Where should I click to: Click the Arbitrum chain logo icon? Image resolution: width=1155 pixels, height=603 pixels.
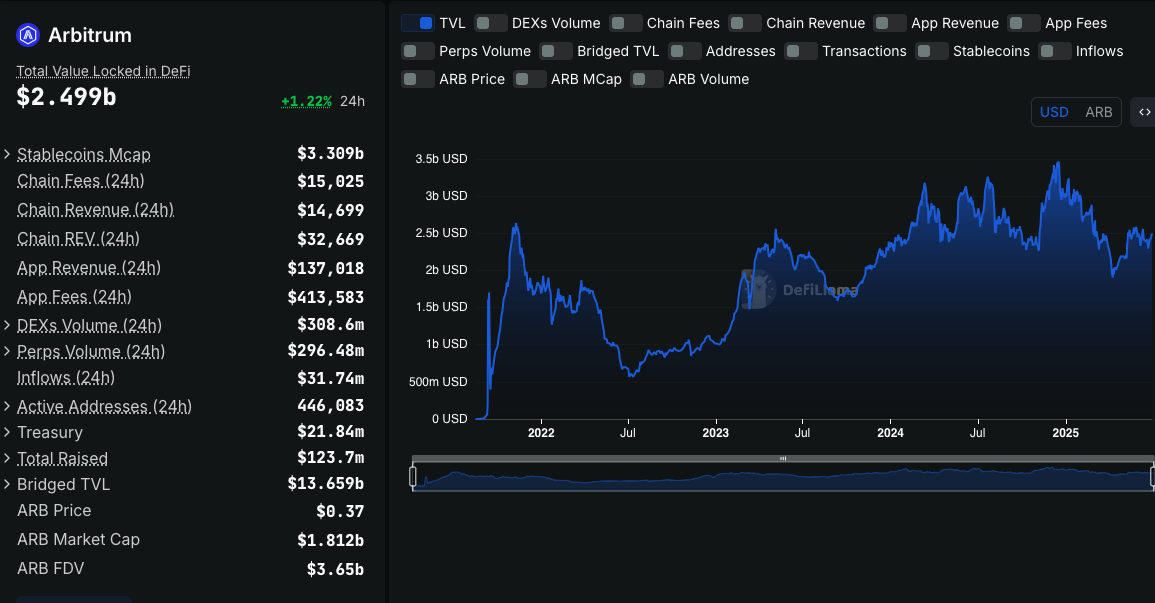click(28, 35)
